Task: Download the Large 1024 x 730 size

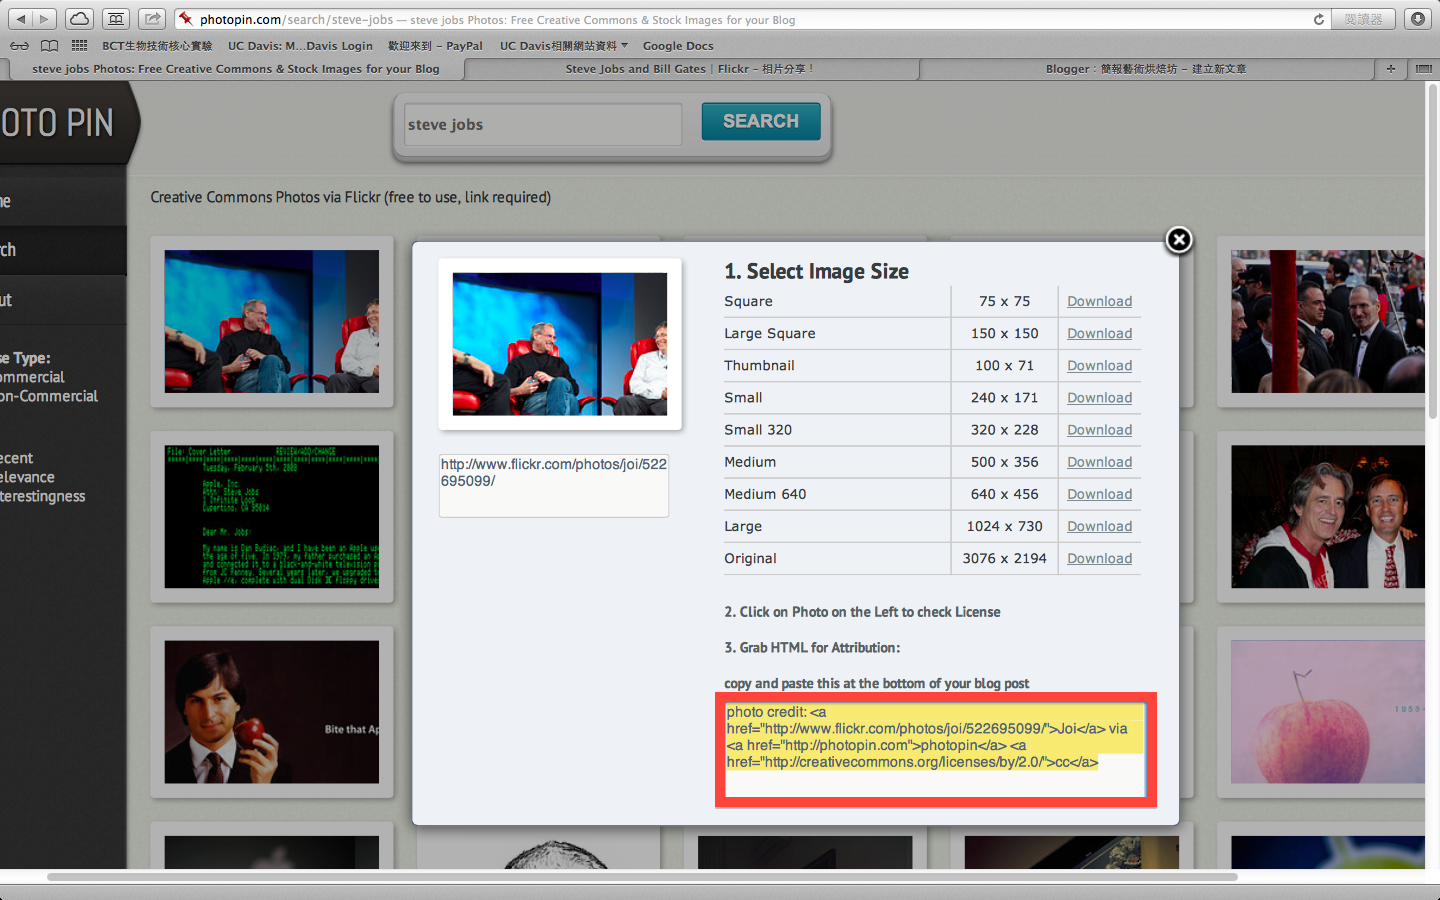Action: pos(1099,526)
